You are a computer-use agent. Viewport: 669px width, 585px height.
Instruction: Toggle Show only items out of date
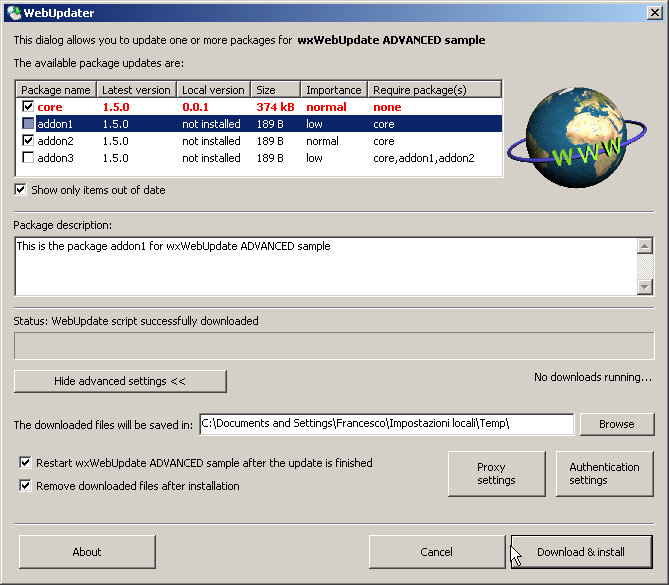(21, 190)
